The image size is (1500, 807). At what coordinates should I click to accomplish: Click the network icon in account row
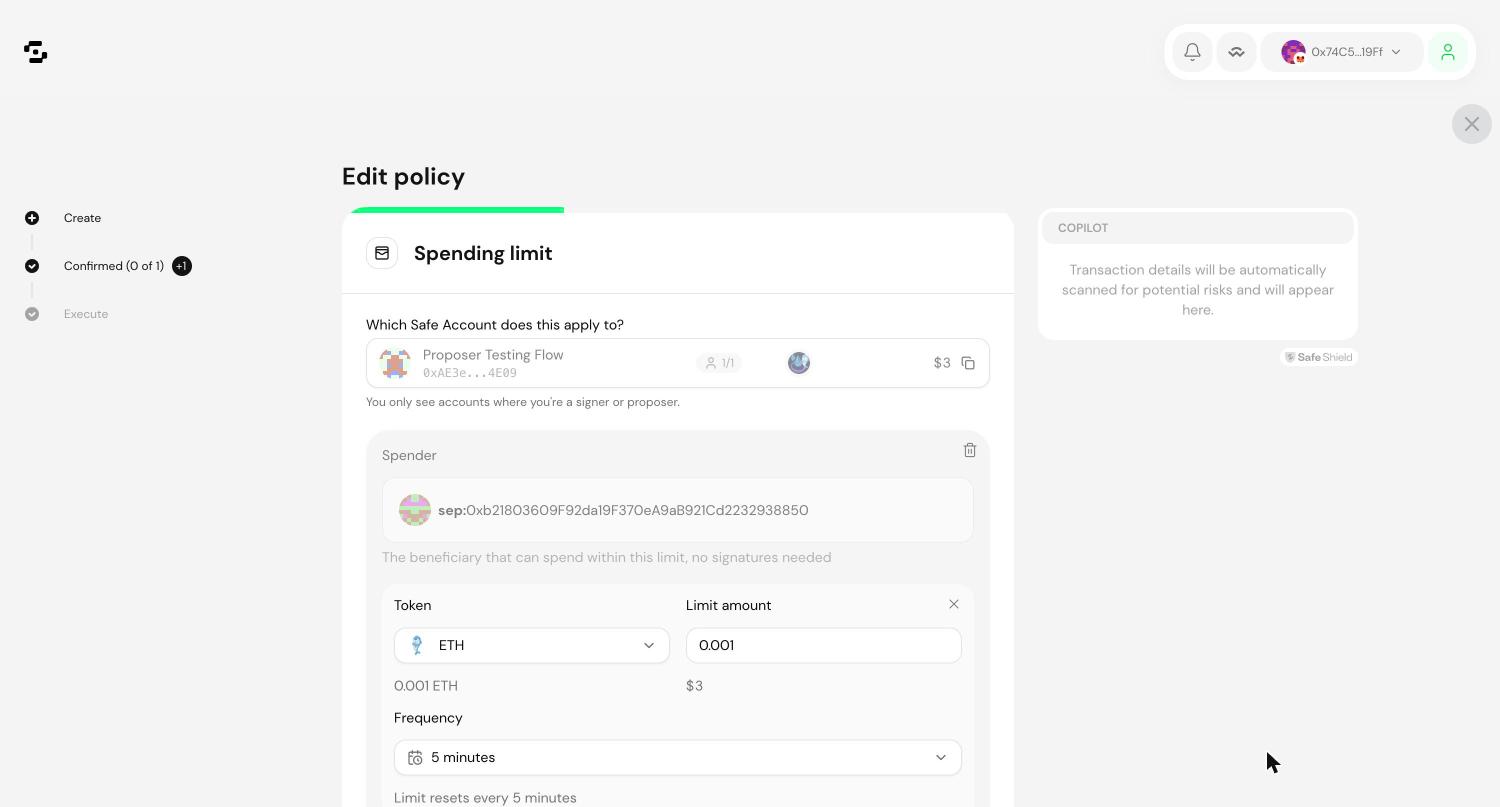(798, 363)
